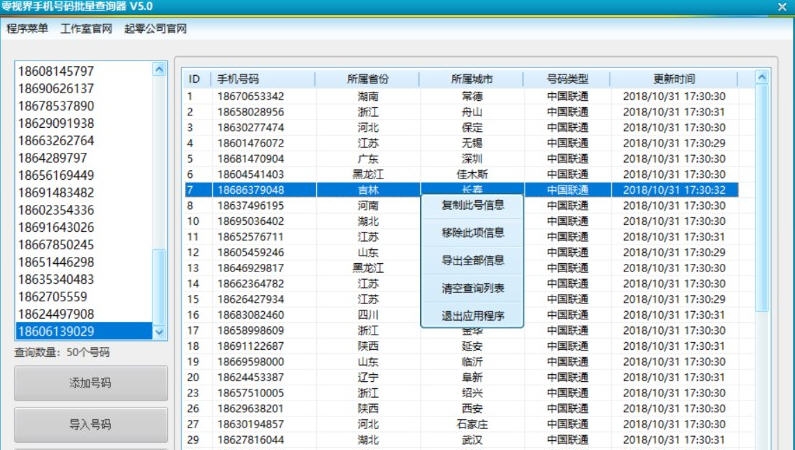The width and height of the screenshot is (795, 450).
Task: Click table number 18605459246
Action: tap(250, 252)
